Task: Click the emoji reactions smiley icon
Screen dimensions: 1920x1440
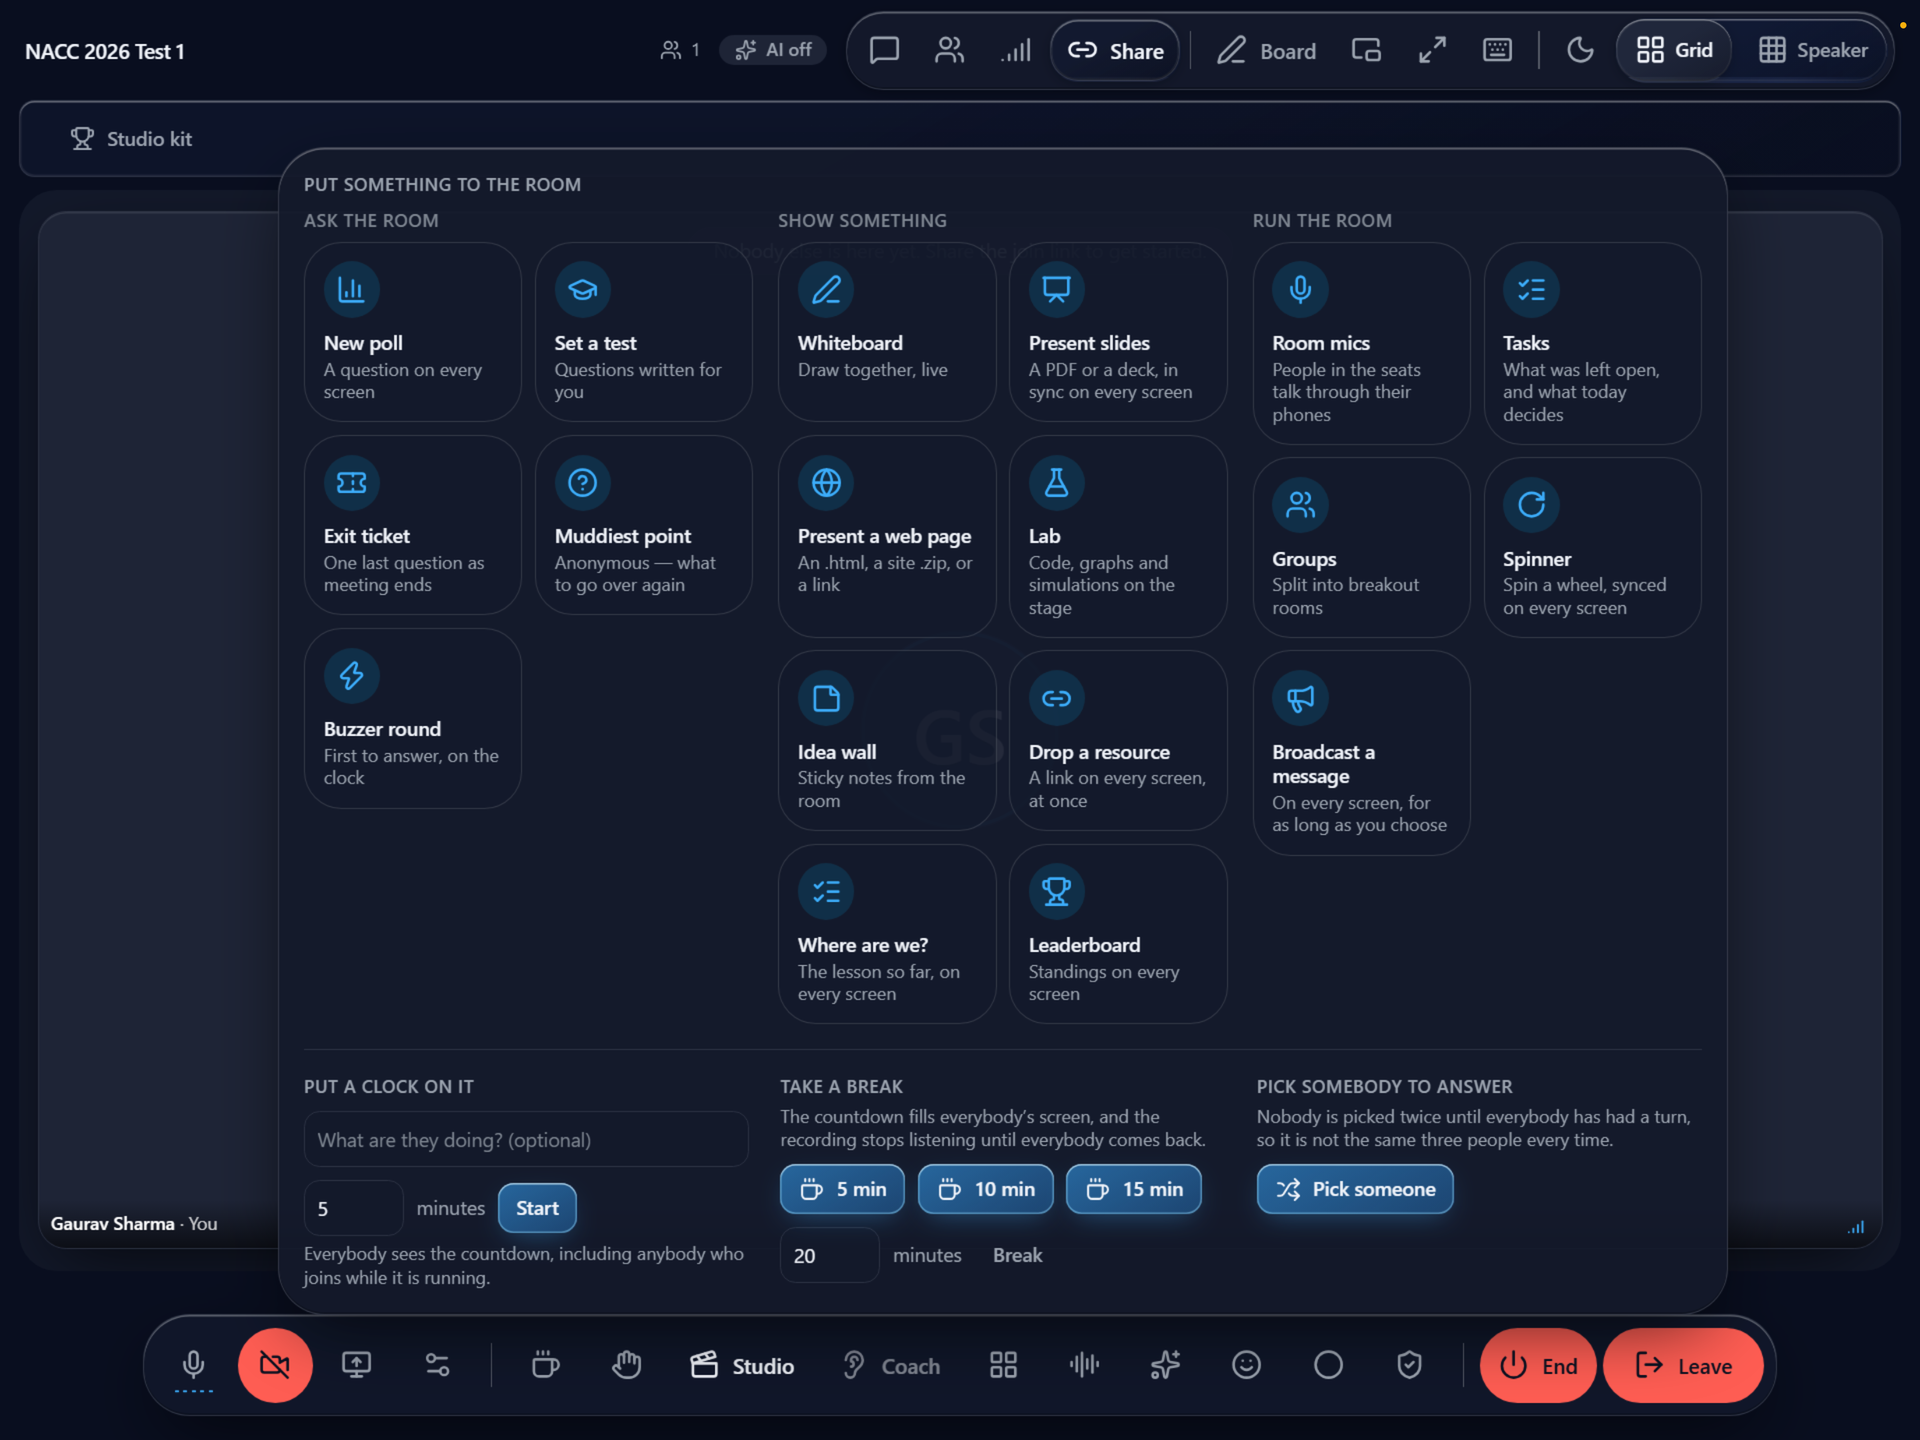Action: [x=1246, y=1365]
